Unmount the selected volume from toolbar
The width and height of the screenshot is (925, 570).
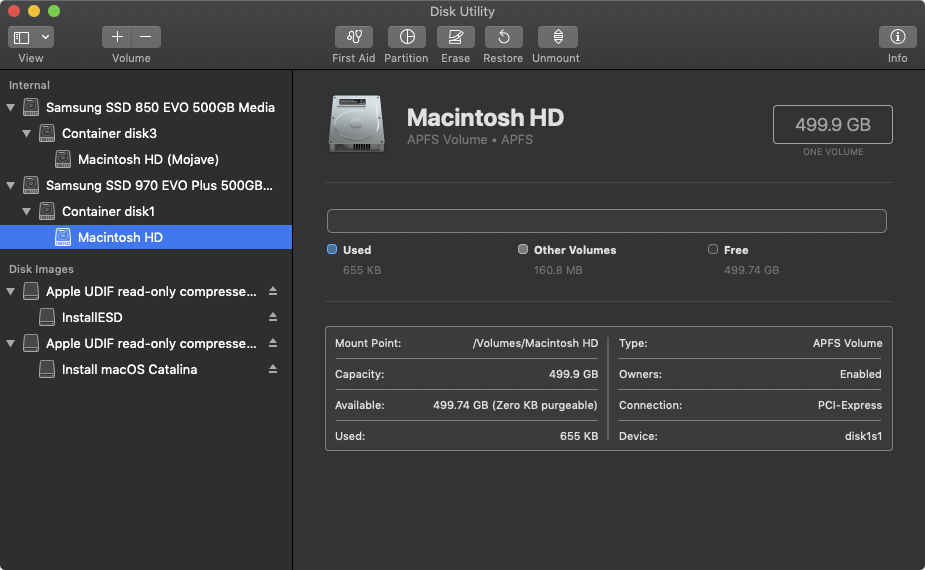coord(557,37)
